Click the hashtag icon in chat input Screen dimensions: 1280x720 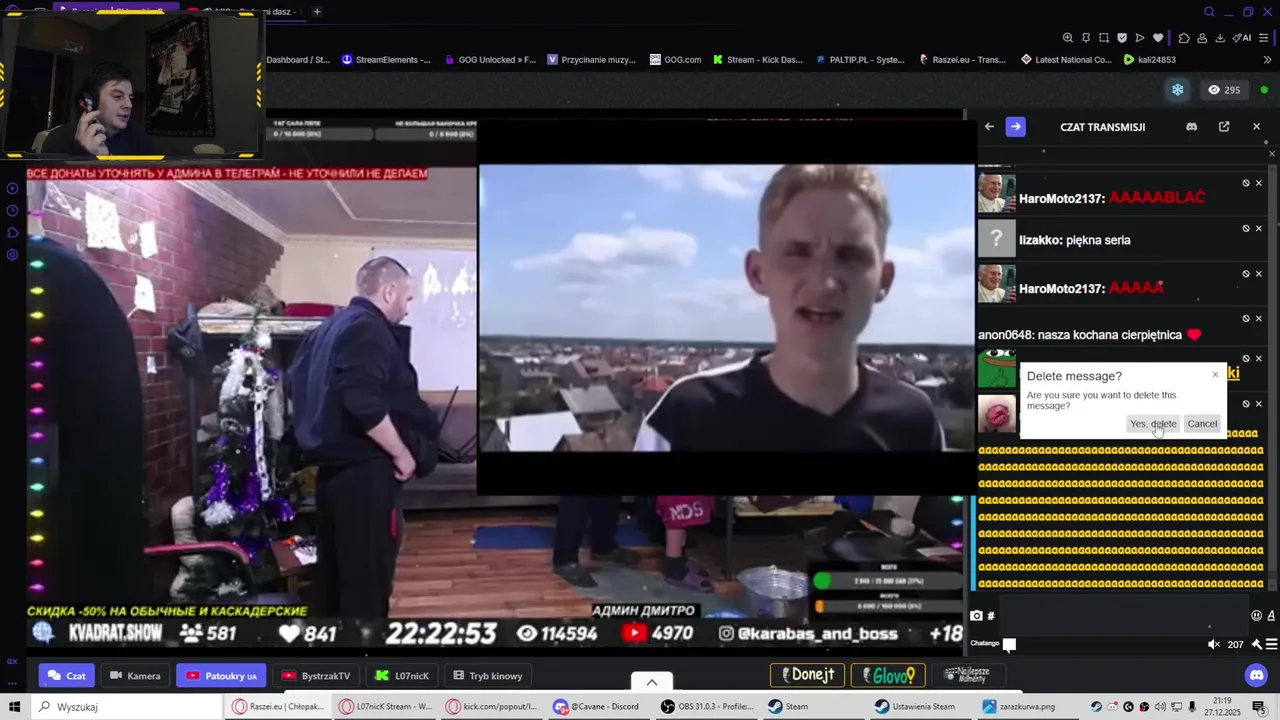click(991, 616)
